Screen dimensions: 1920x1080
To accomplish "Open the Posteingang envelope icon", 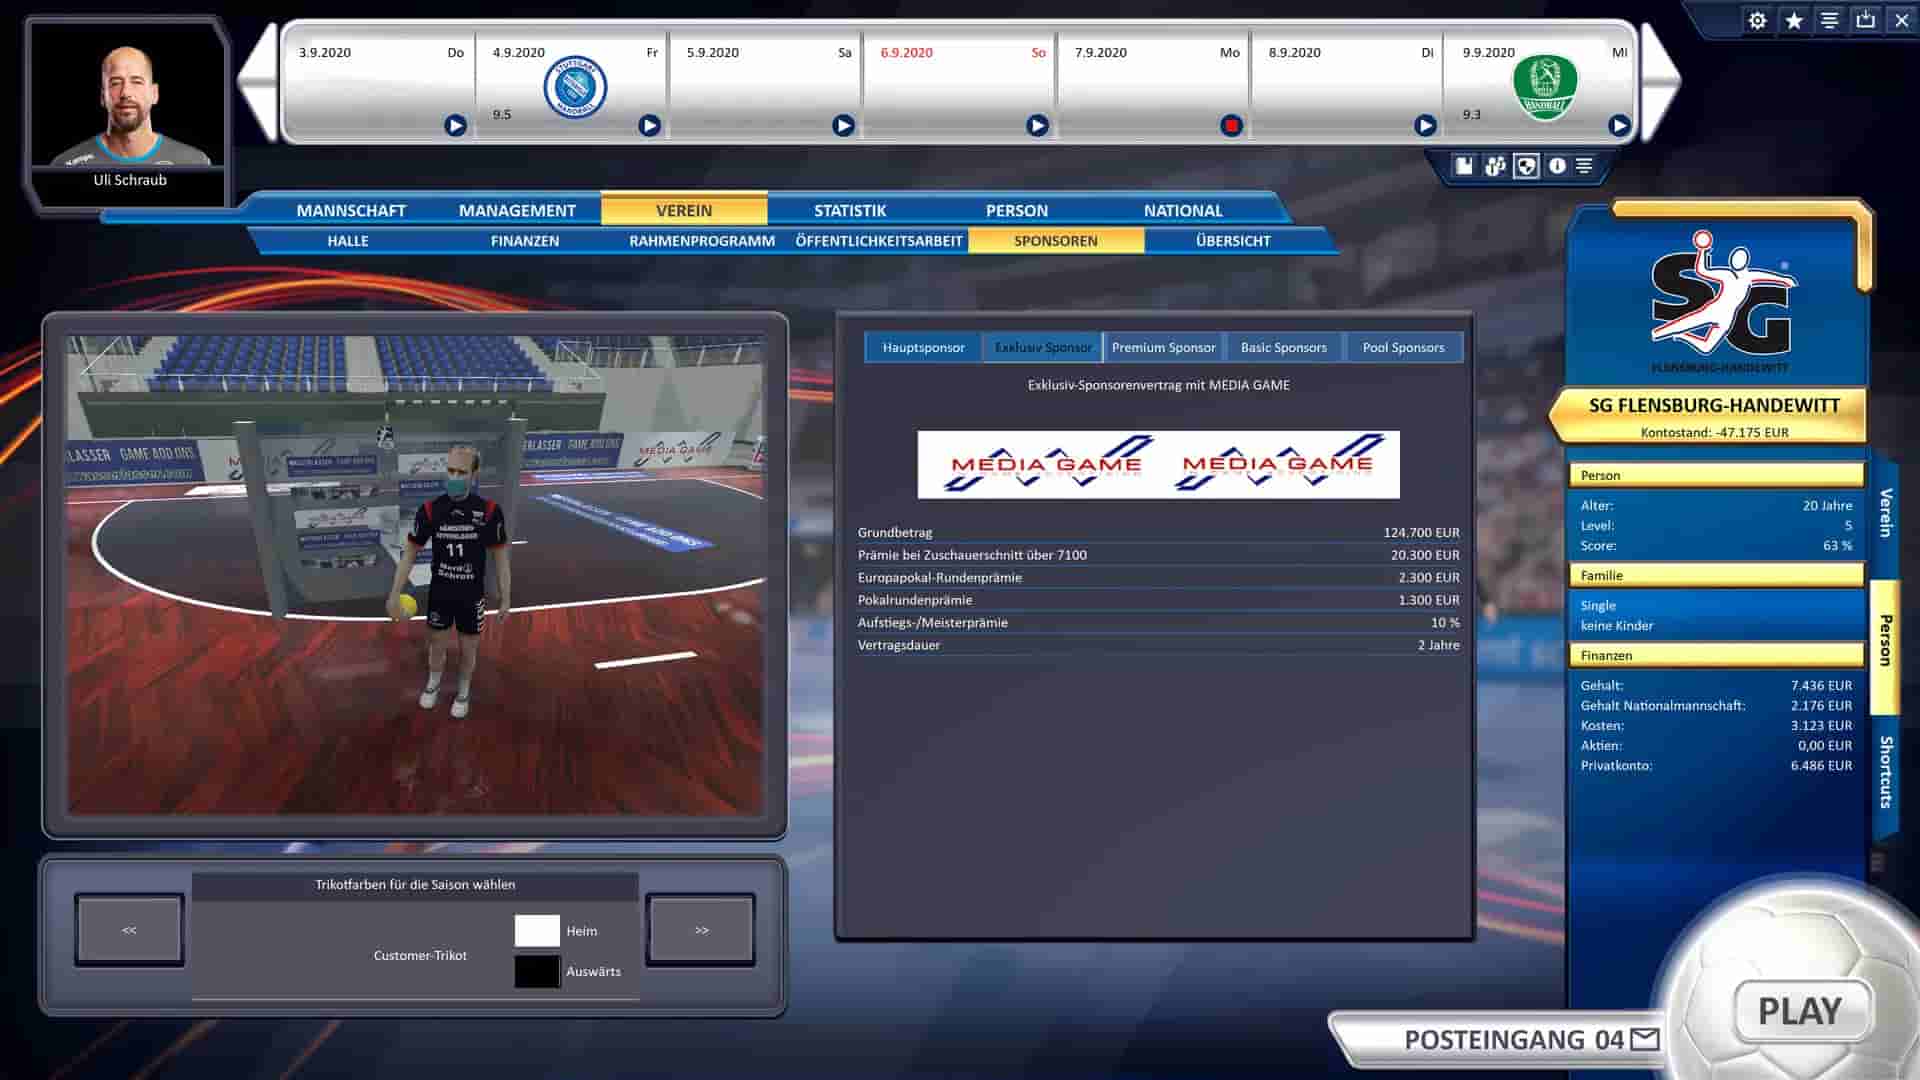I will pos(1645,1040).
